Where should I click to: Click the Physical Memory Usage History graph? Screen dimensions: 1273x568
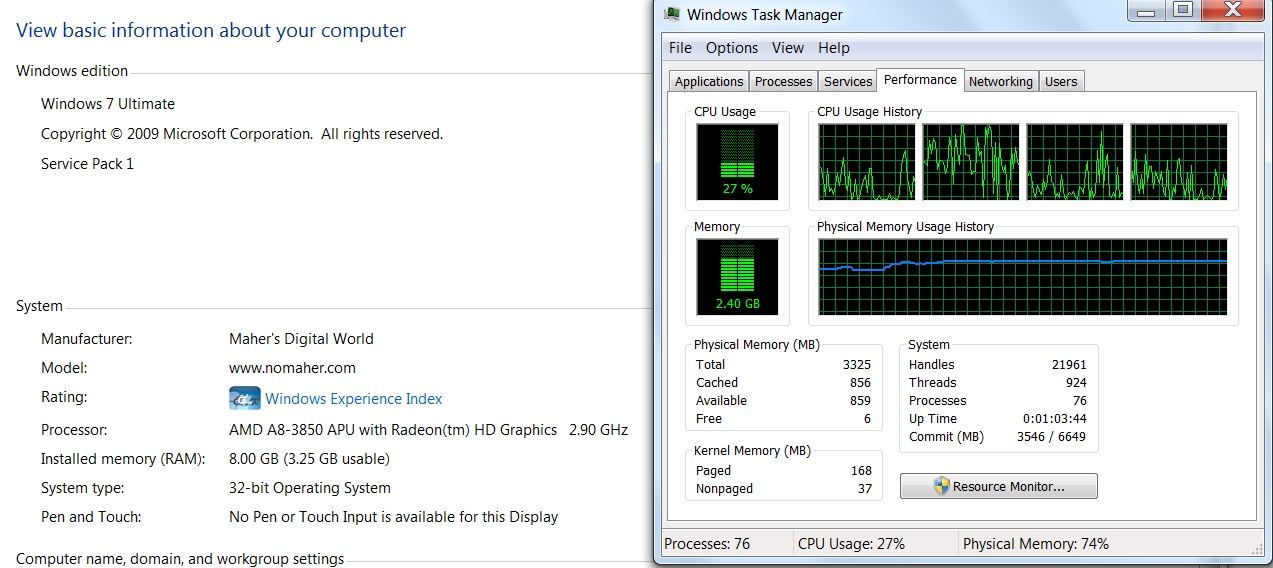(x=1023, y=276)
